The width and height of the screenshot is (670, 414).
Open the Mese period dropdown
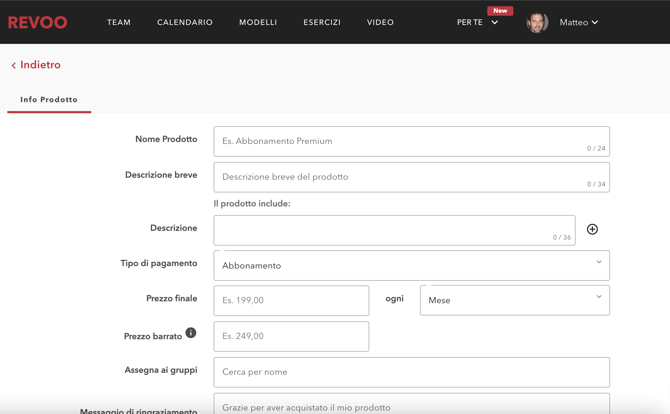514,300
